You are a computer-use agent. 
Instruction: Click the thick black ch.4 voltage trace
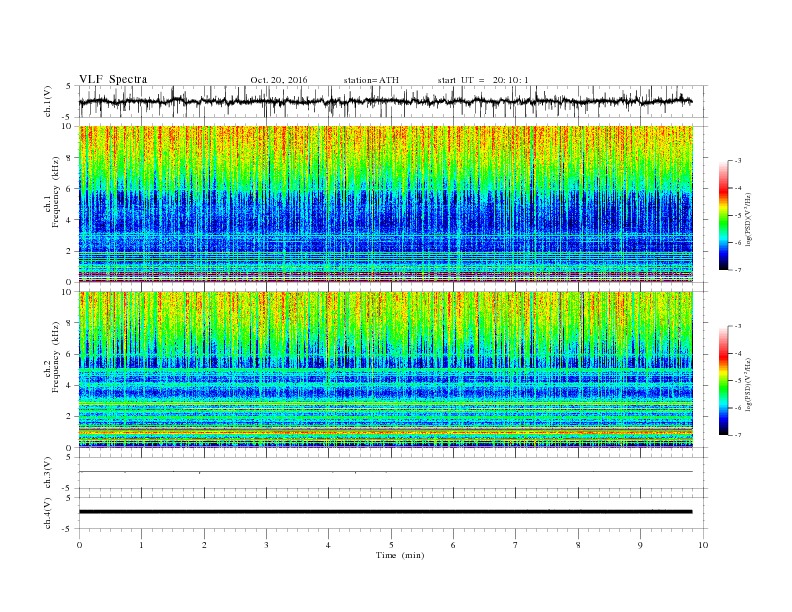click(x=385, y=512)
